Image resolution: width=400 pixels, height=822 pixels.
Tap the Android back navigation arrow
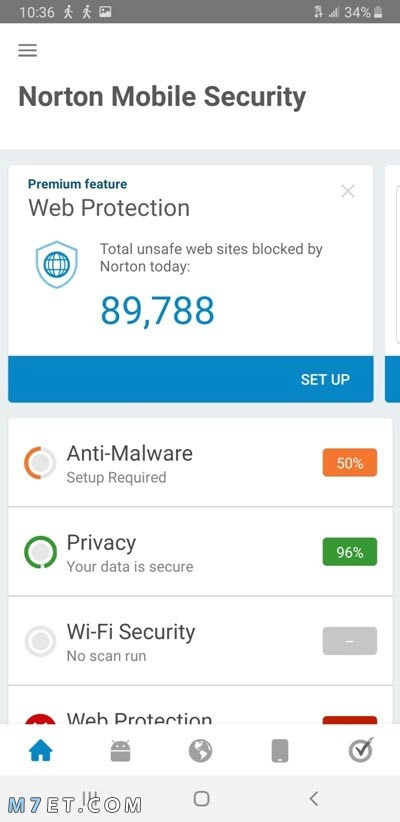click(313, 798)
